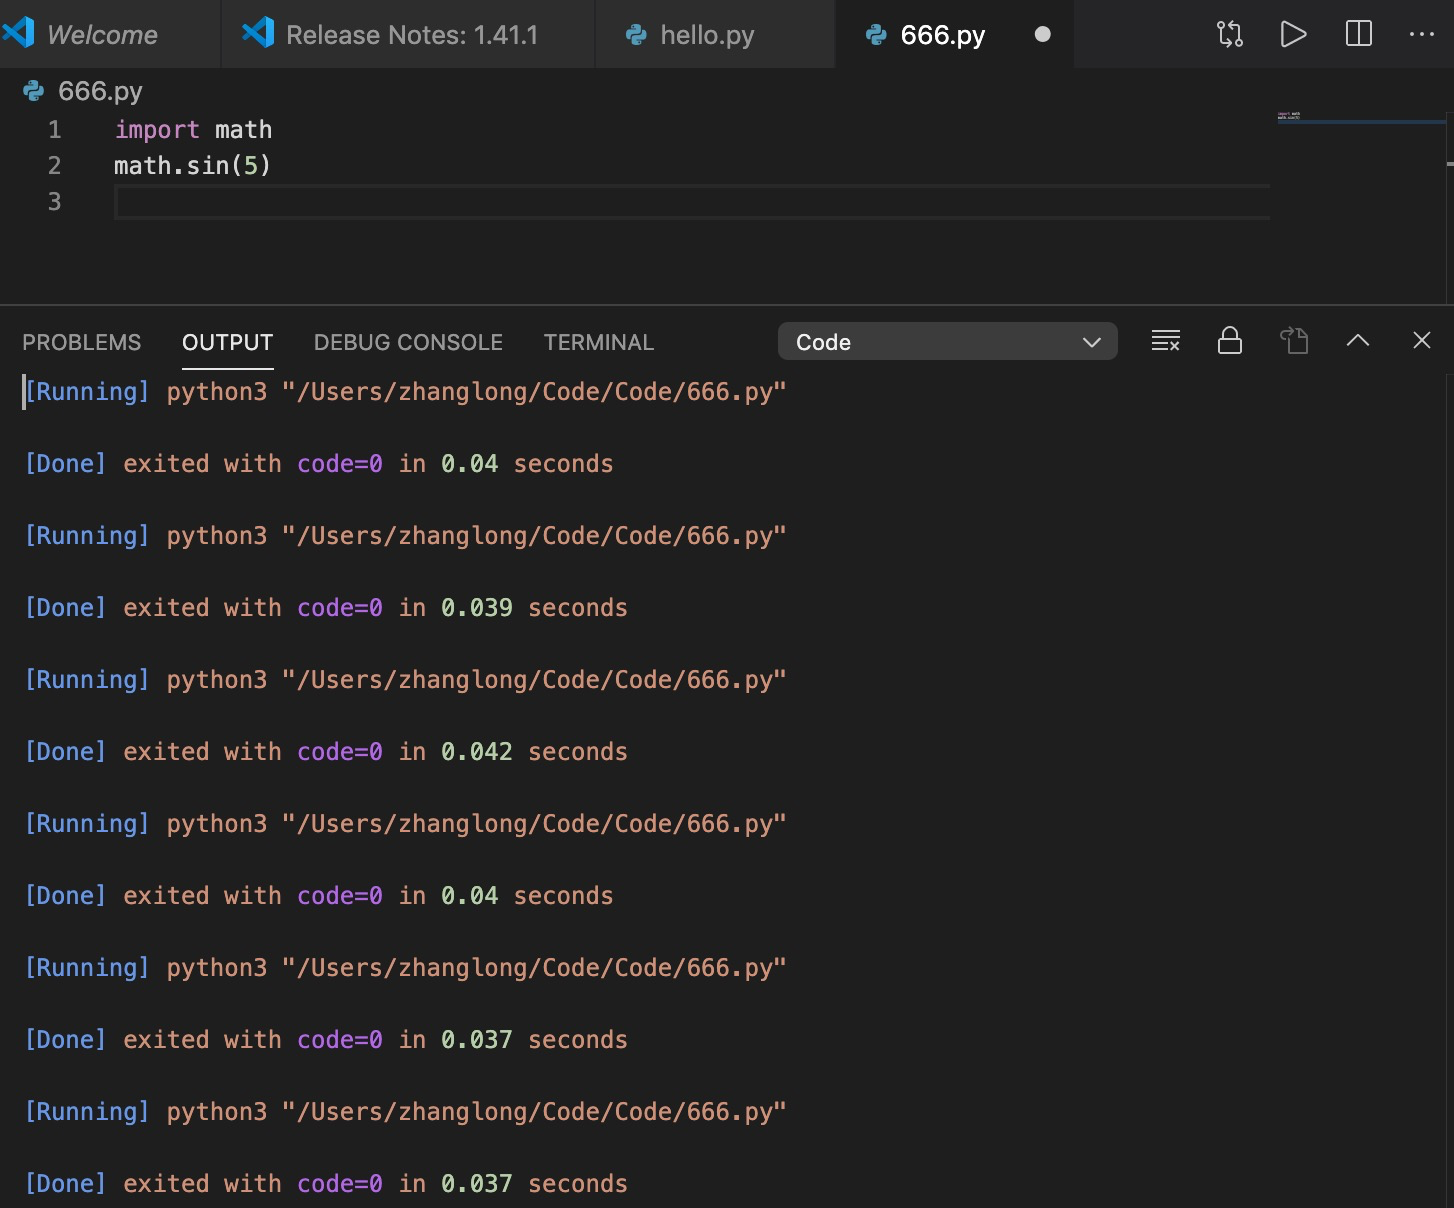Click first [Running] python3 output line
Screen dimensions: 1454x1208
(406, 392)
